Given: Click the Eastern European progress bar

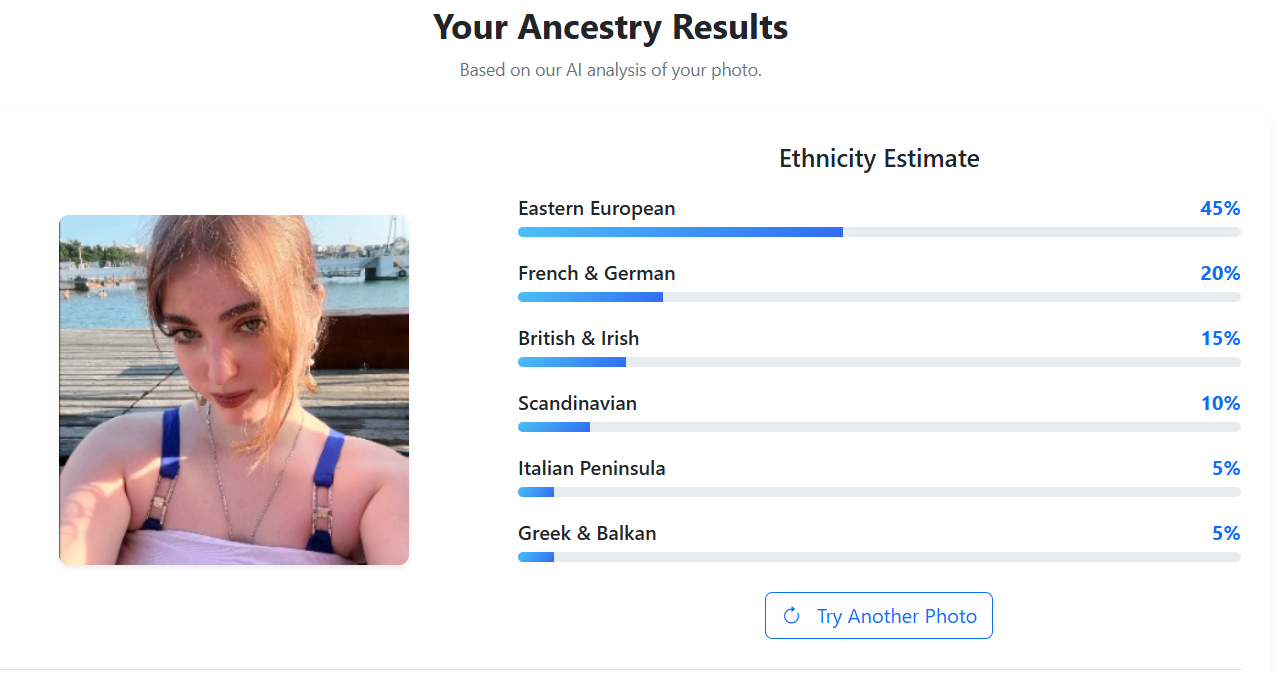Looking at the screenshot, I should click(x=879, y=232).
